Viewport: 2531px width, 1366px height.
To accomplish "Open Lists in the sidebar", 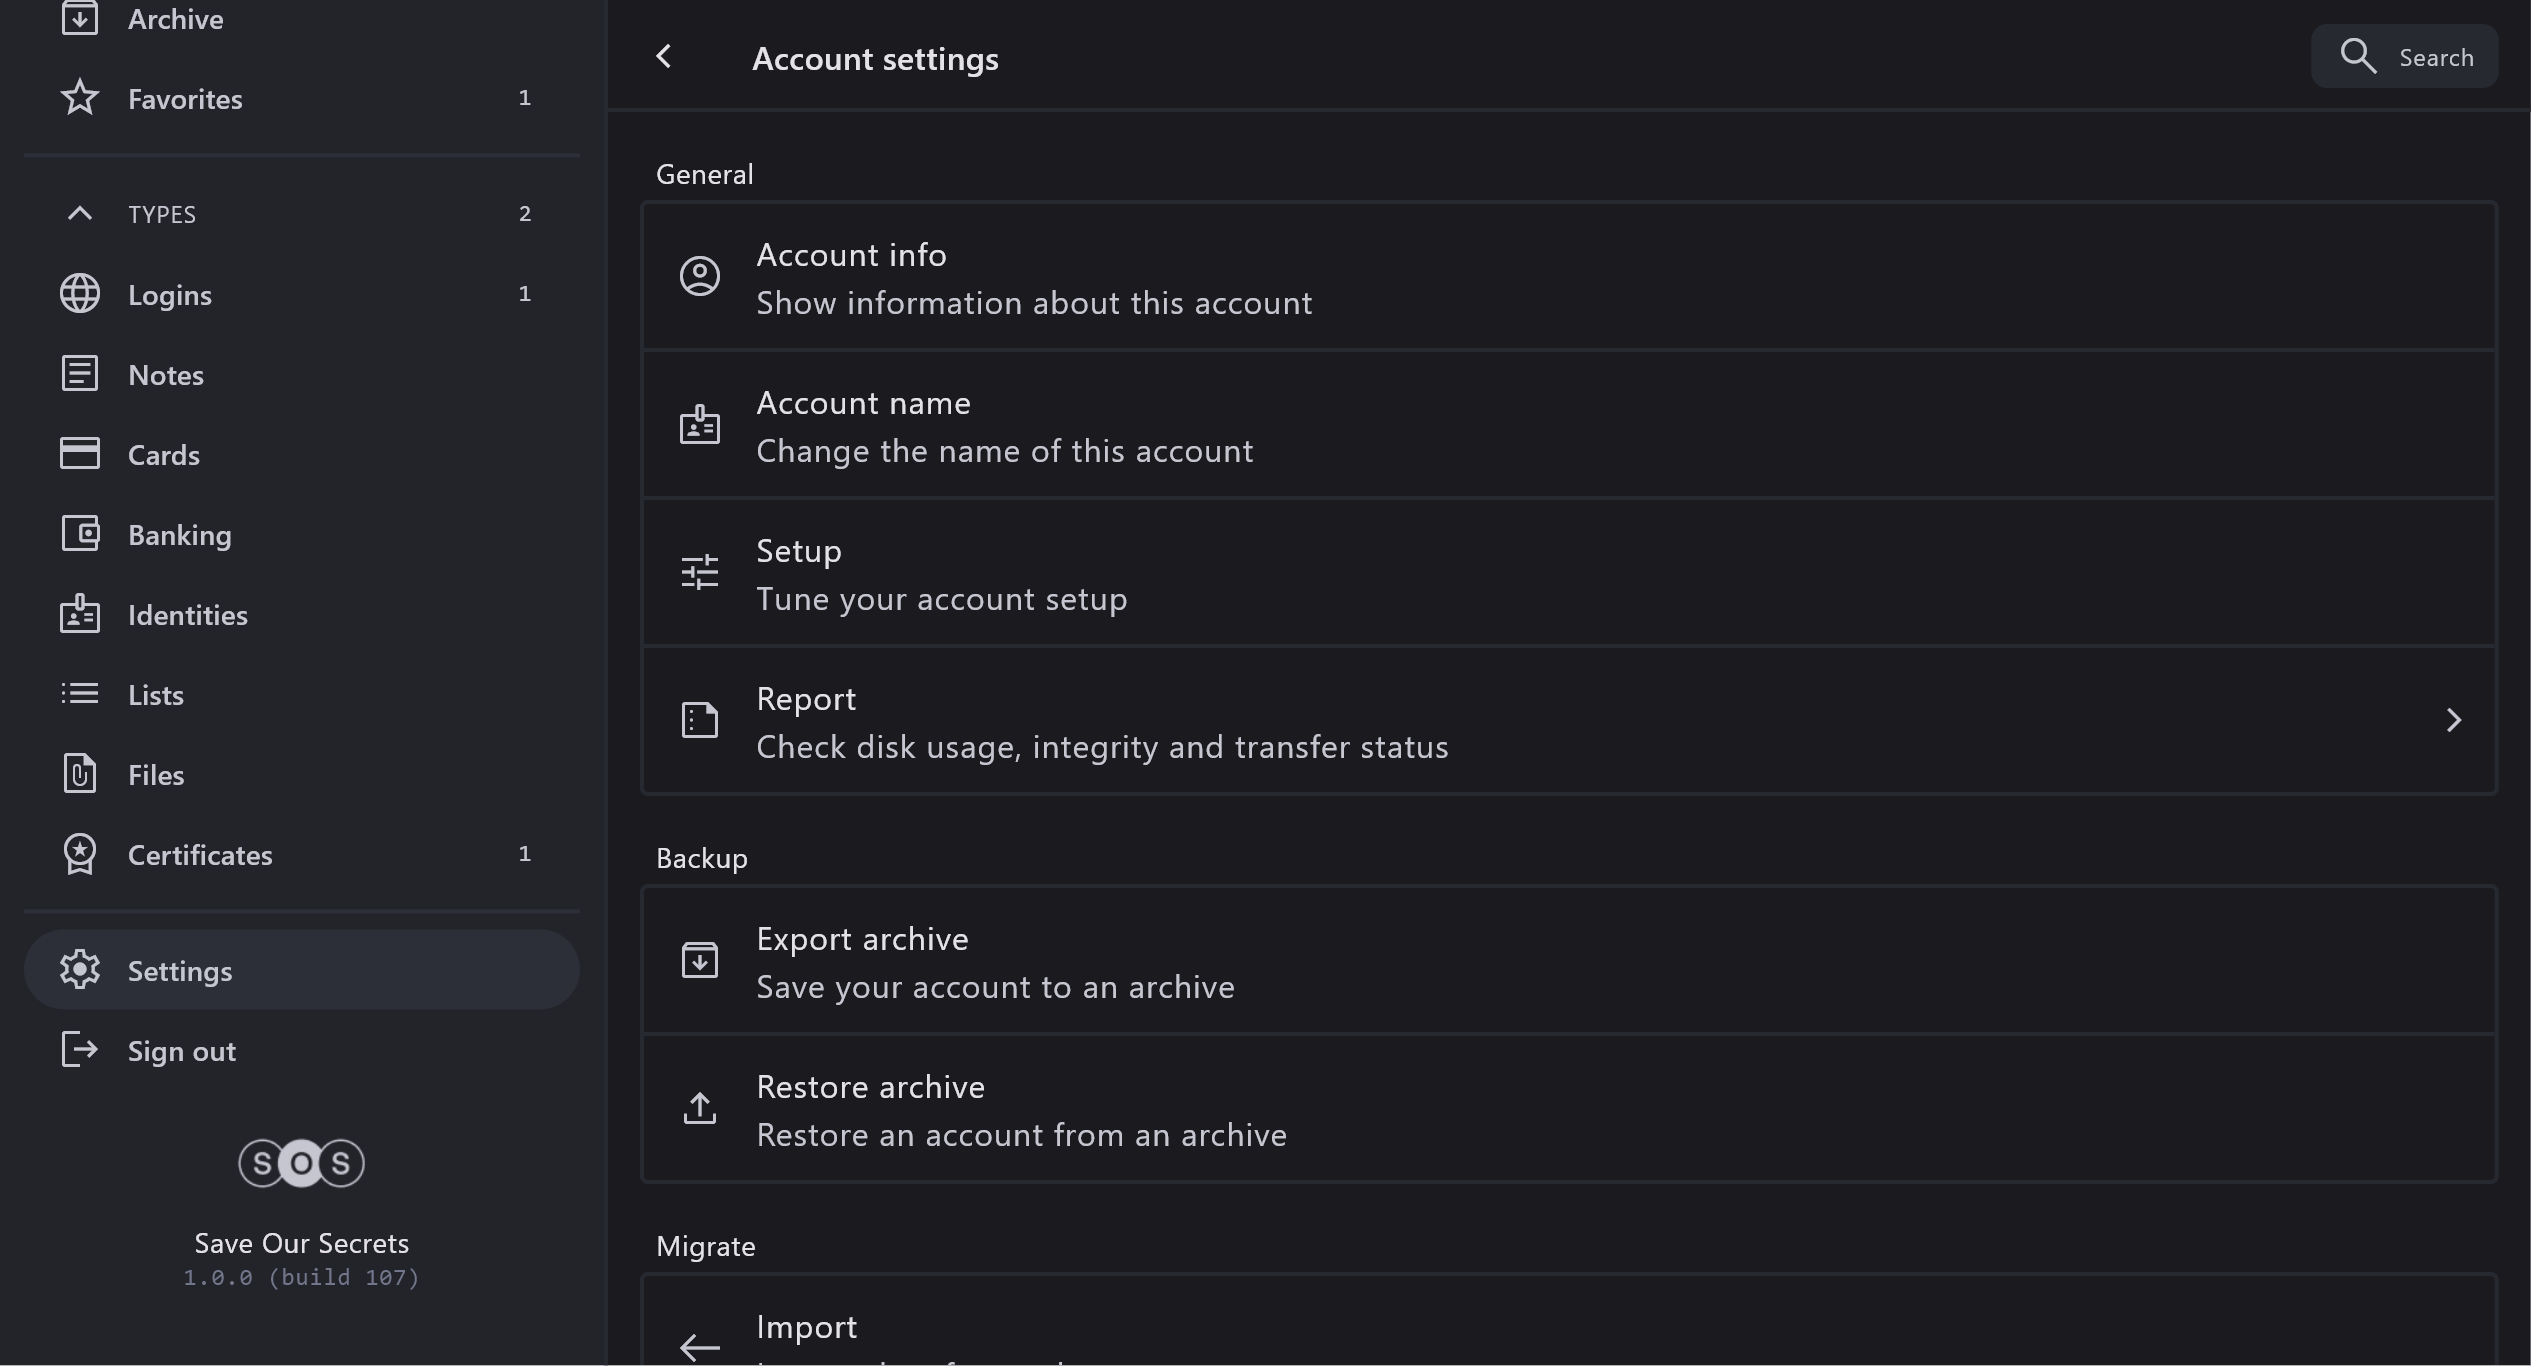I will point(156,695).
